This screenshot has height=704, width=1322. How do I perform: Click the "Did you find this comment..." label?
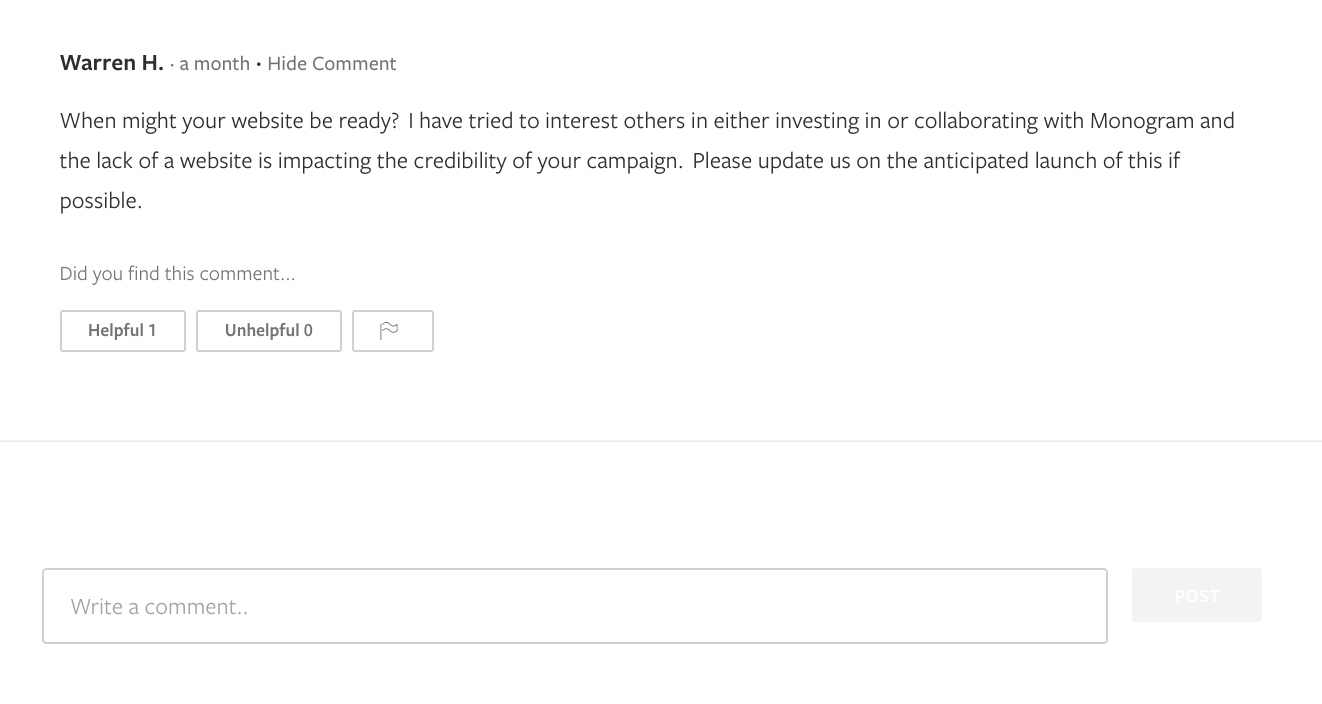point(177,274)
